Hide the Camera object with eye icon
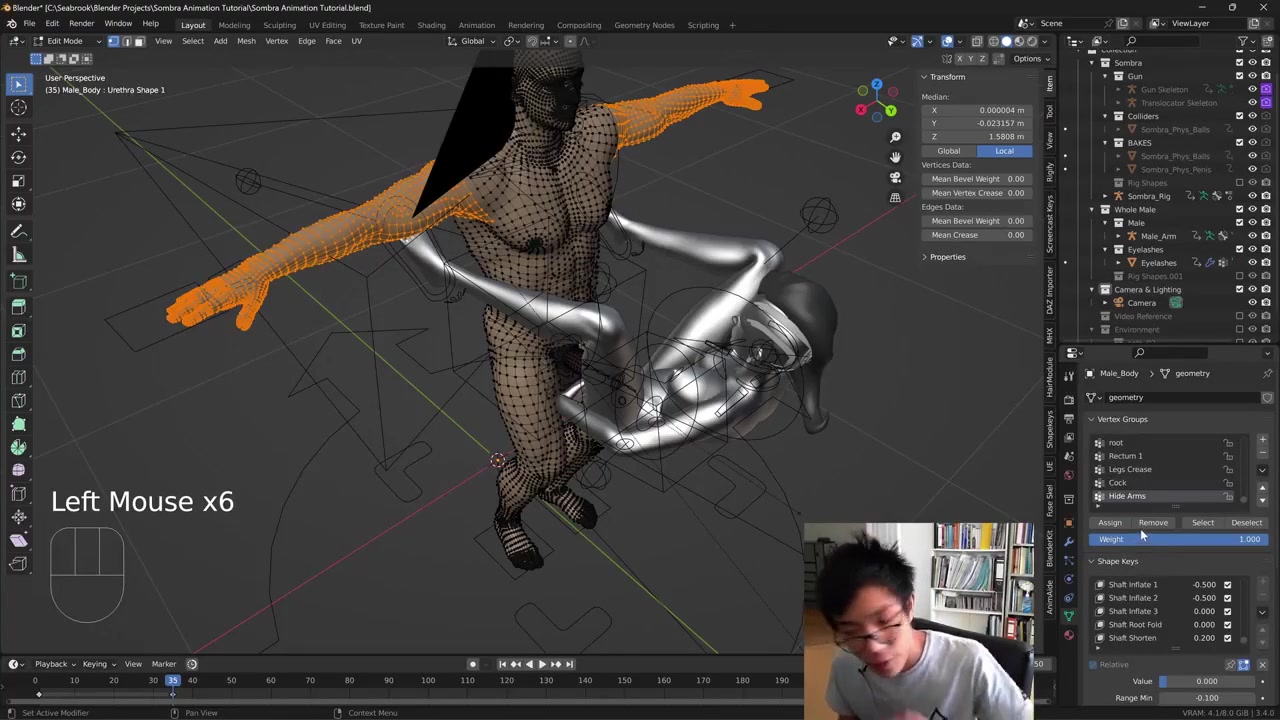The image size is (1280, 720). pyautogui.click(x=1252, y=303)
